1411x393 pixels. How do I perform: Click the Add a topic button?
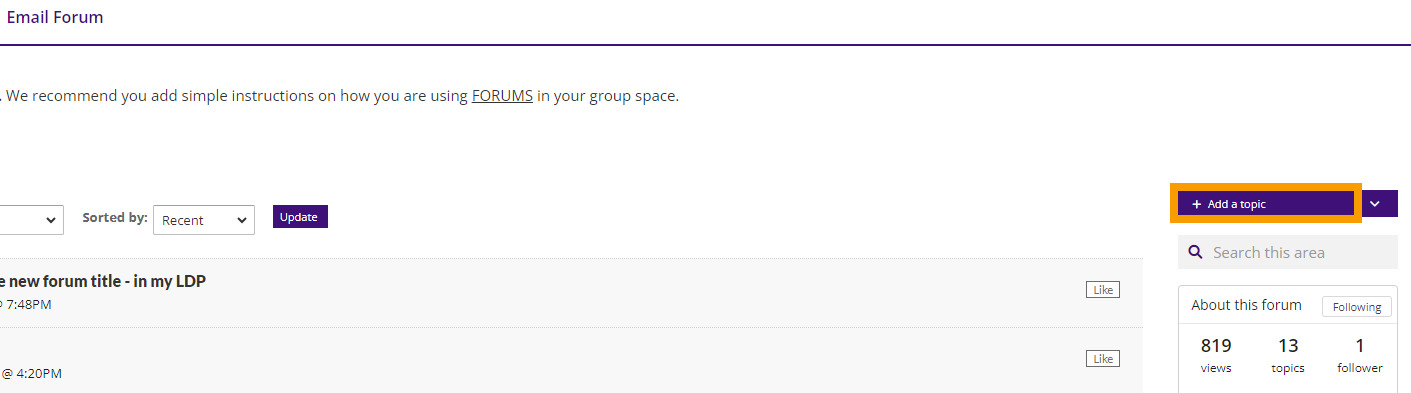click(1266, 204)
